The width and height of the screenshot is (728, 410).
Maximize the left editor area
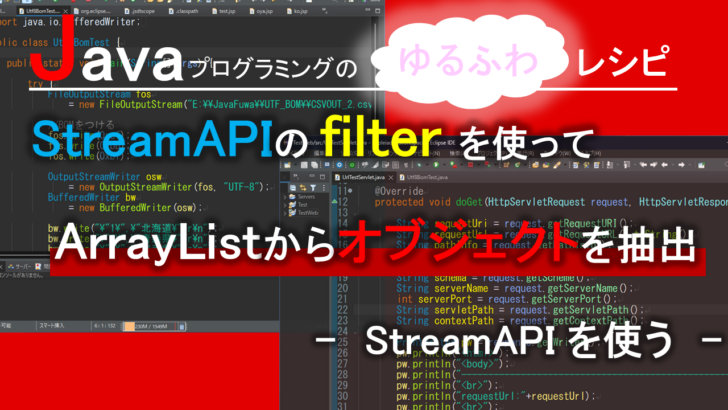(x=377, y=10)
